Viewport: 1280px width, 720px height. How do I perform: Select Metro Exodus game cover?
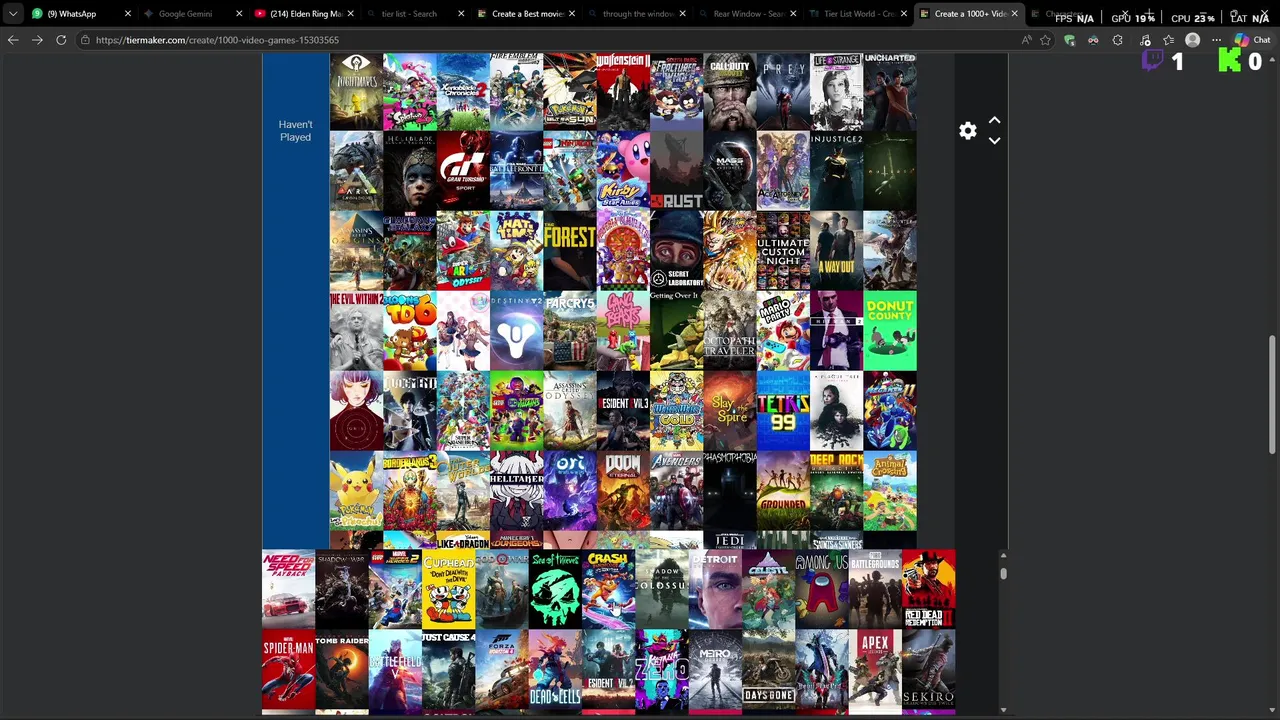[x=715, y=669]
